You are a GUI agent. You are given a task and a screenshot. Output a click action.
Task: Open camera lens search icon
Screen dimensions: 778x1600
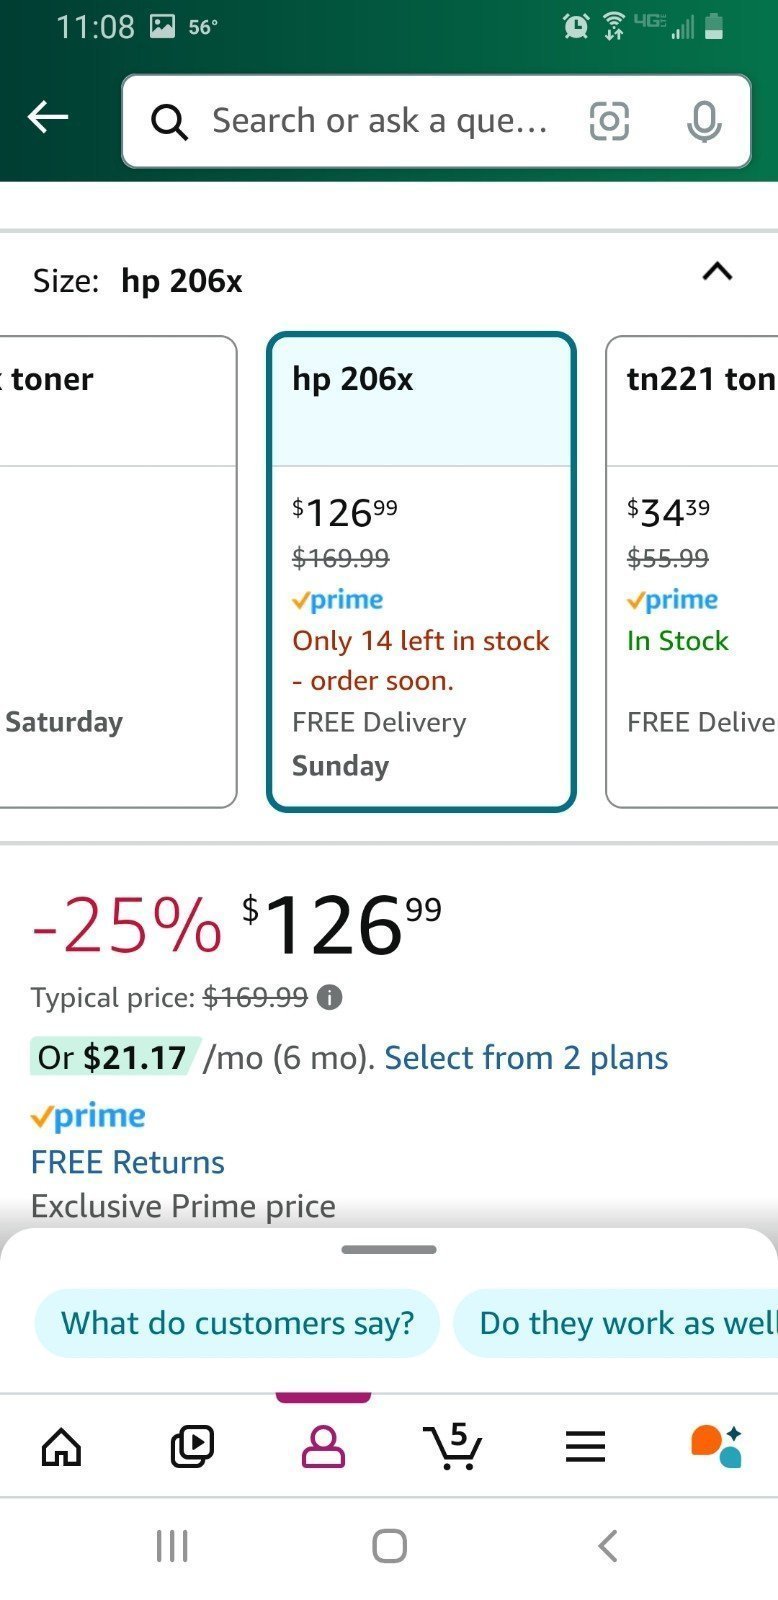[609, 121]
